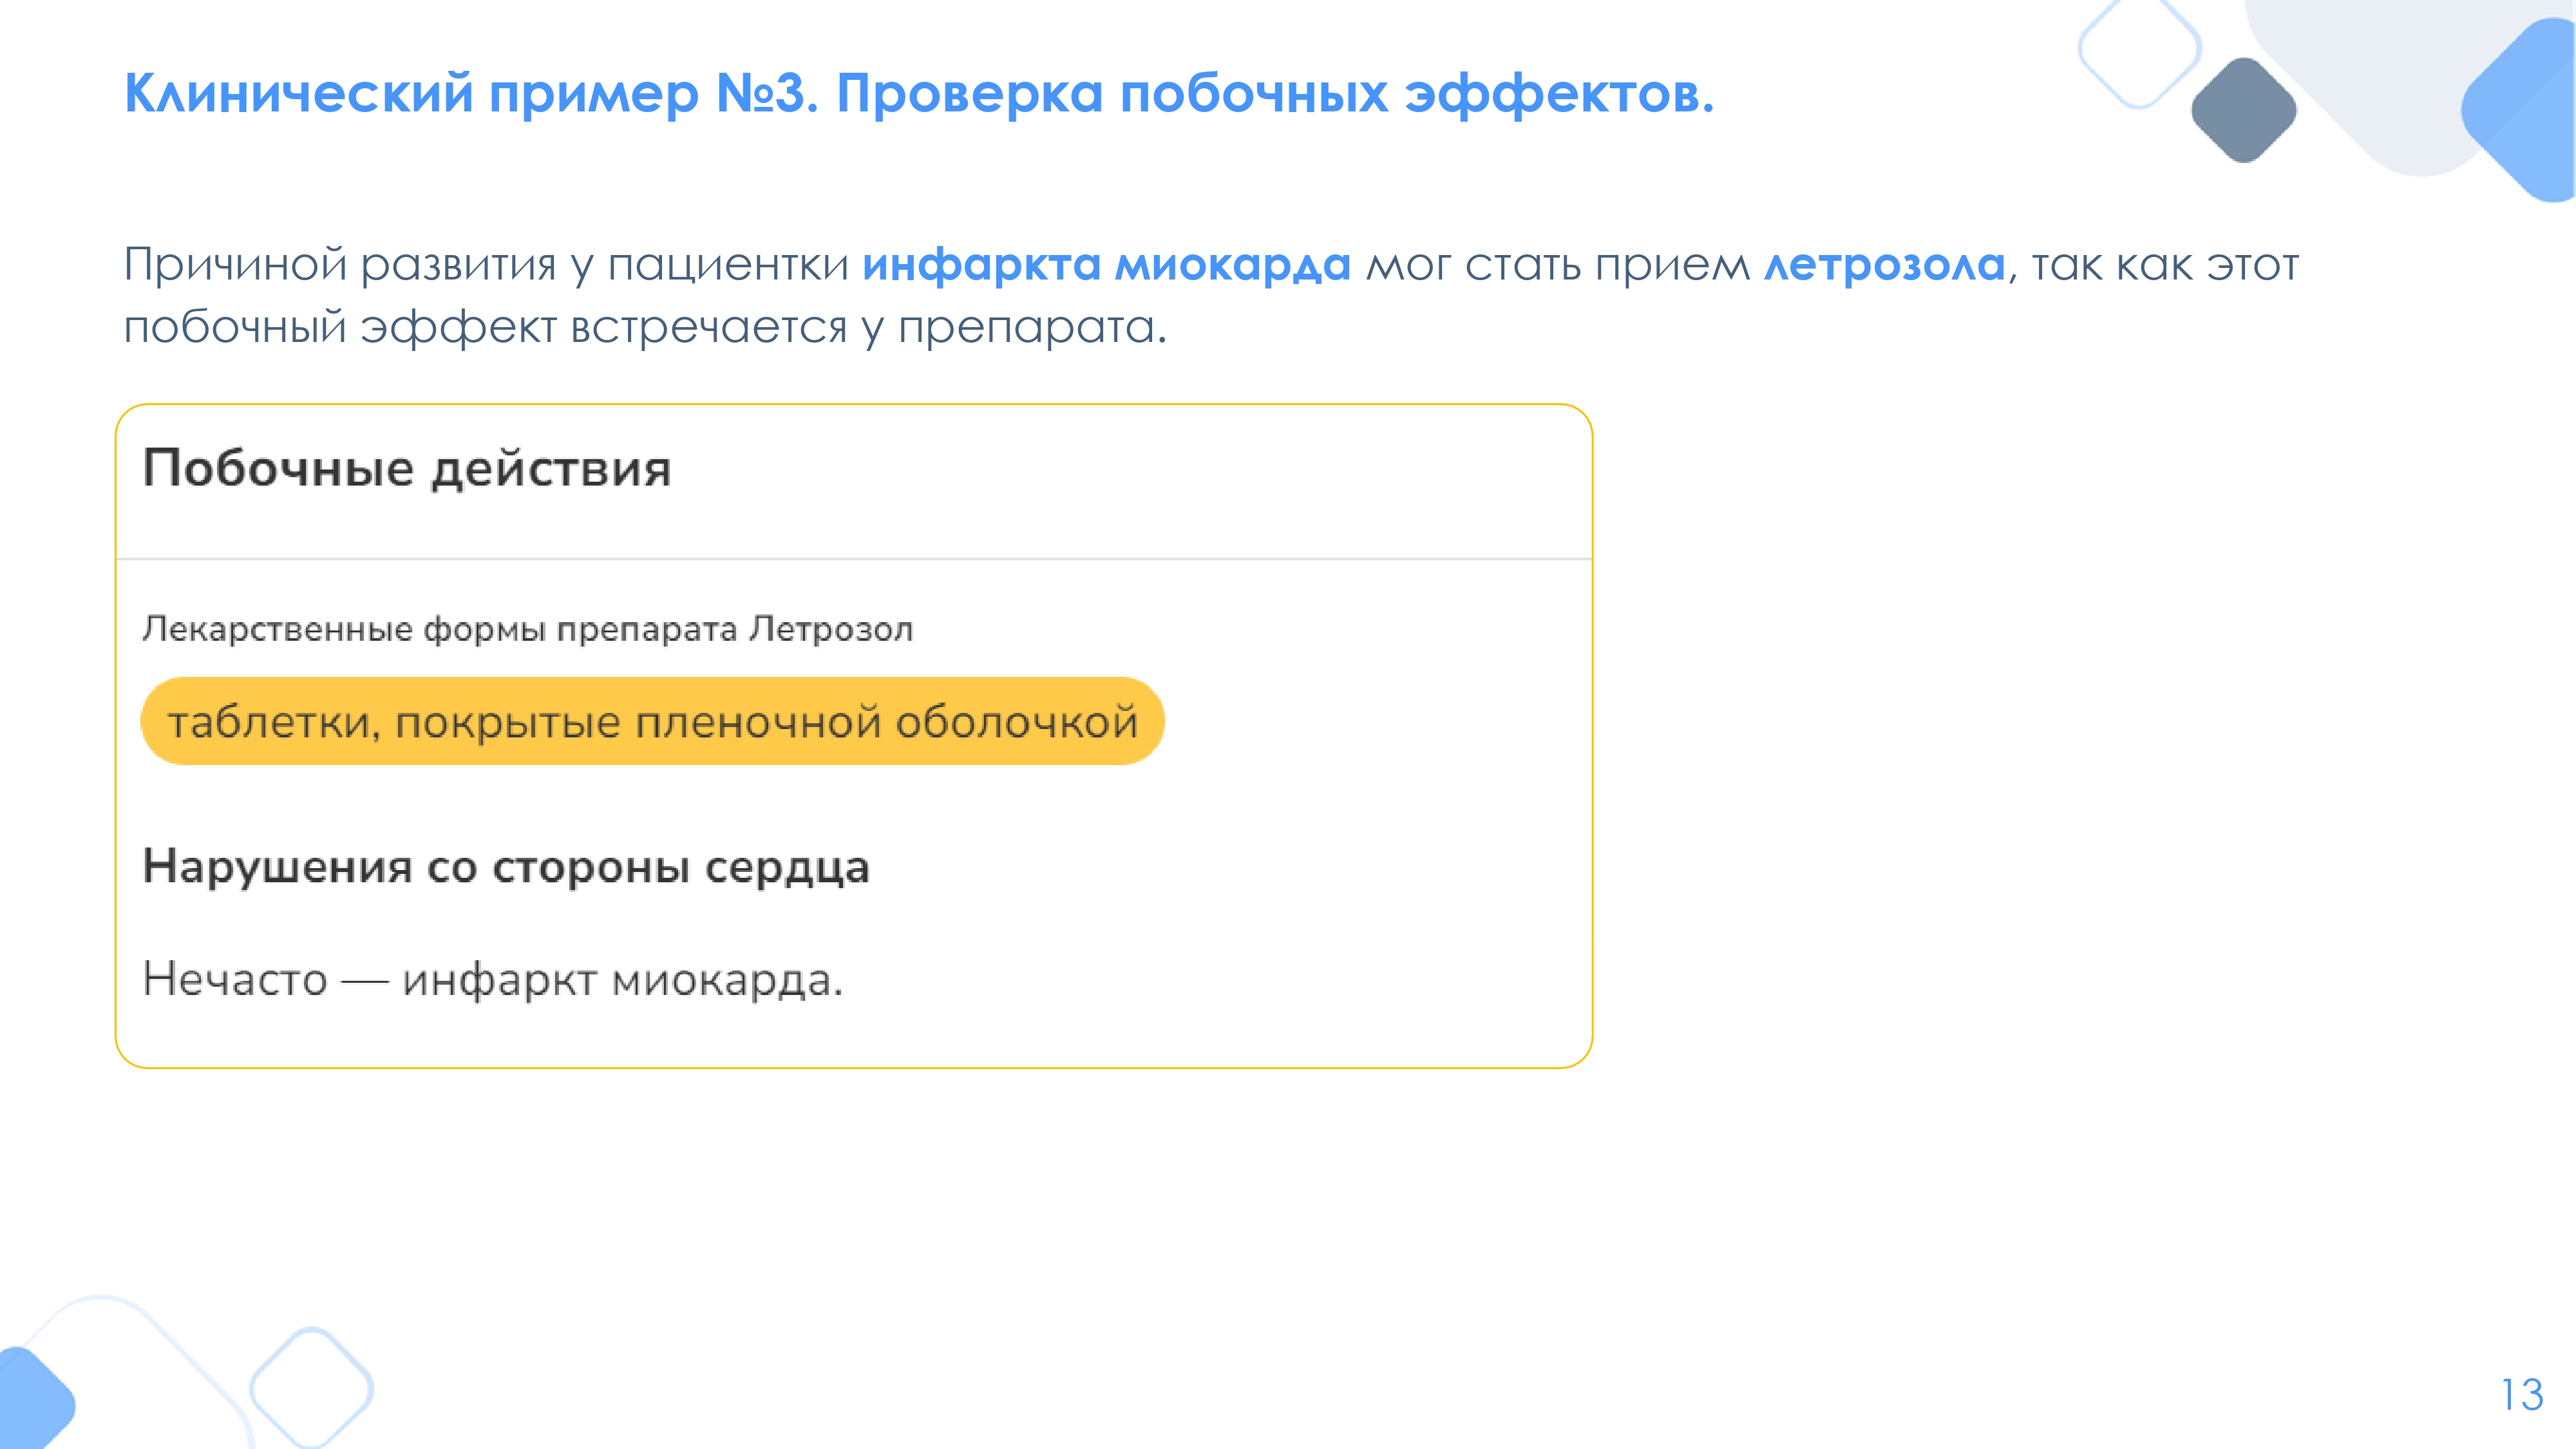Click the words "мог стать прием" in the paragraph
This screenshot has width=2576, height=1449.
coord(1557,265)
